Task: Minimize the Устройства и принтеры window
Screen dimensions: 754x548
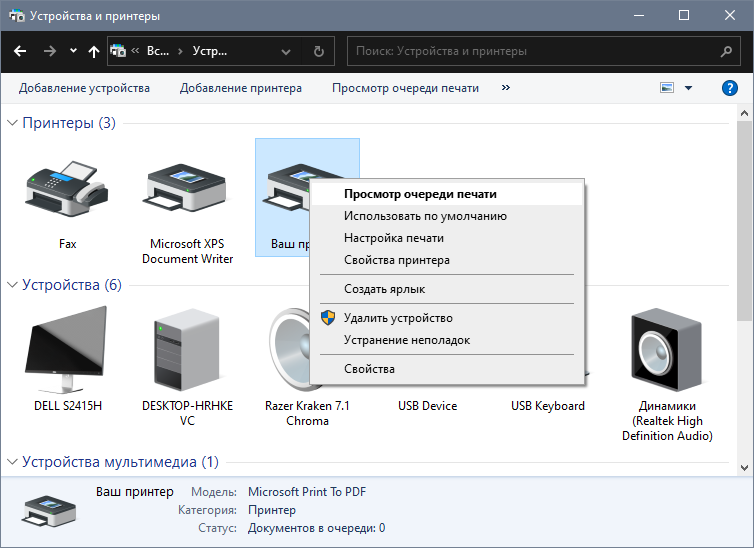Action: (639, 16)
